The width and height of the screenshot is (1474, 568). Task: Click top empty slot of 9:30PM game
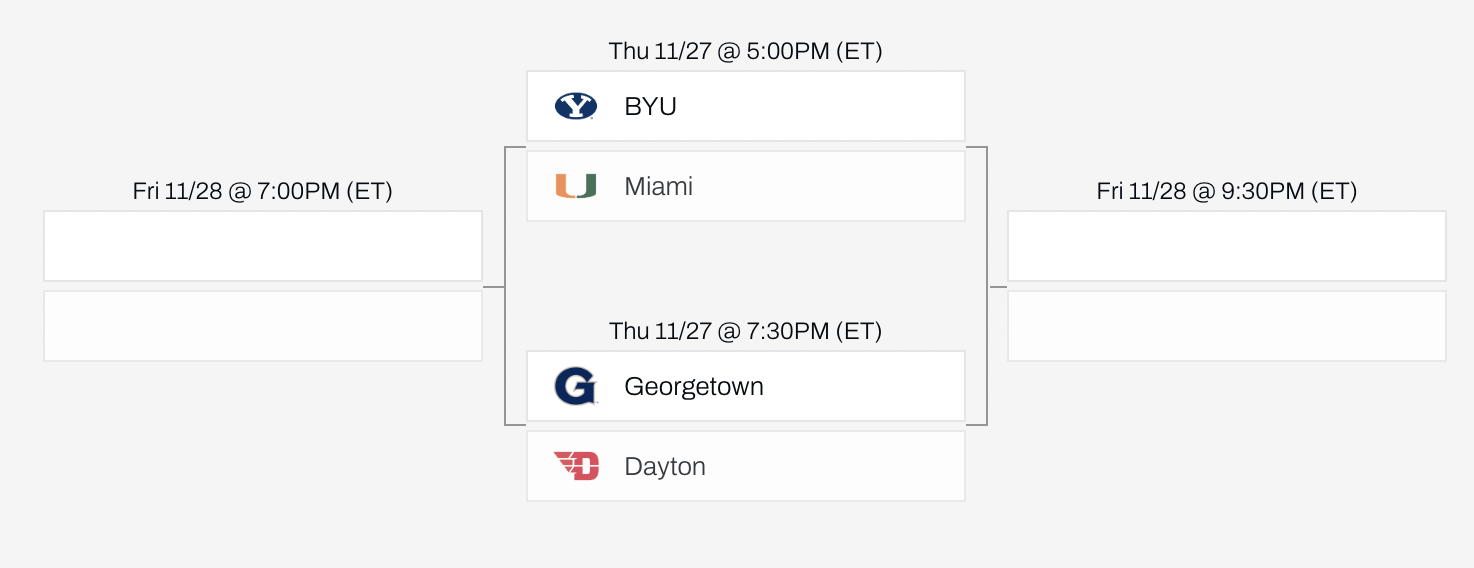click(x=1226, y=246)
